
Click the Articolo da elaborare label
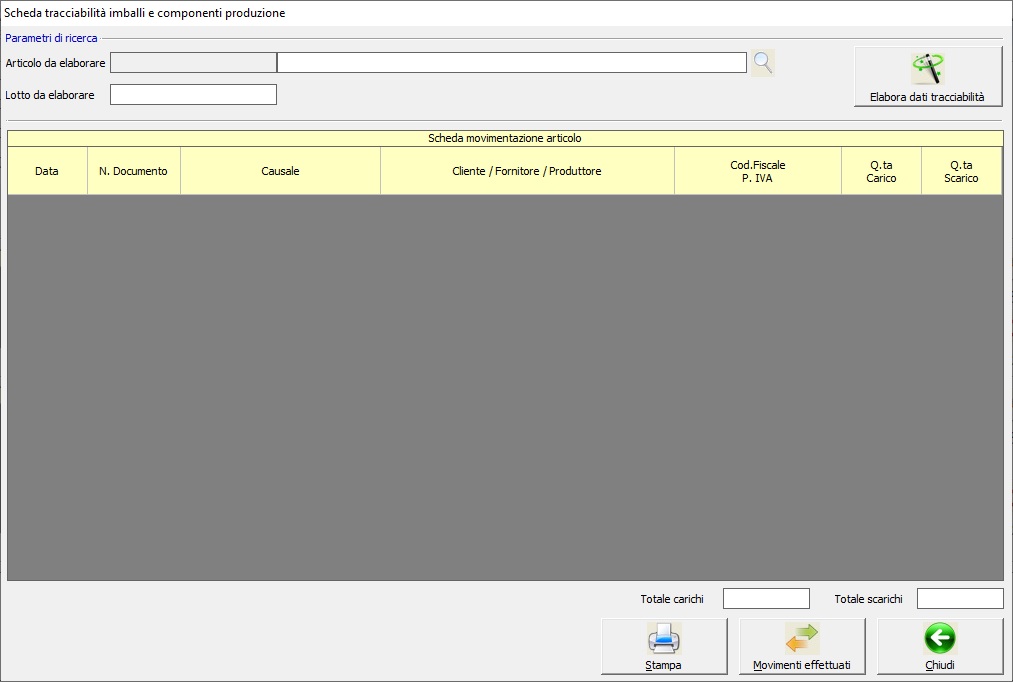[x=56, y=63]
